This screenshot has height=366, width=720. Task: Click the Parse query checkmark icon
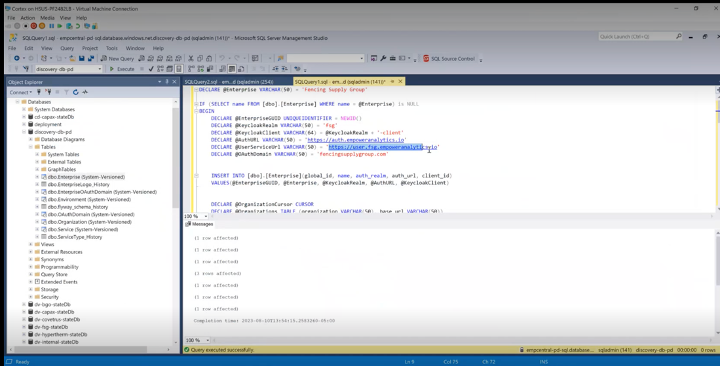pyautogui.click(x=151, y=69)
